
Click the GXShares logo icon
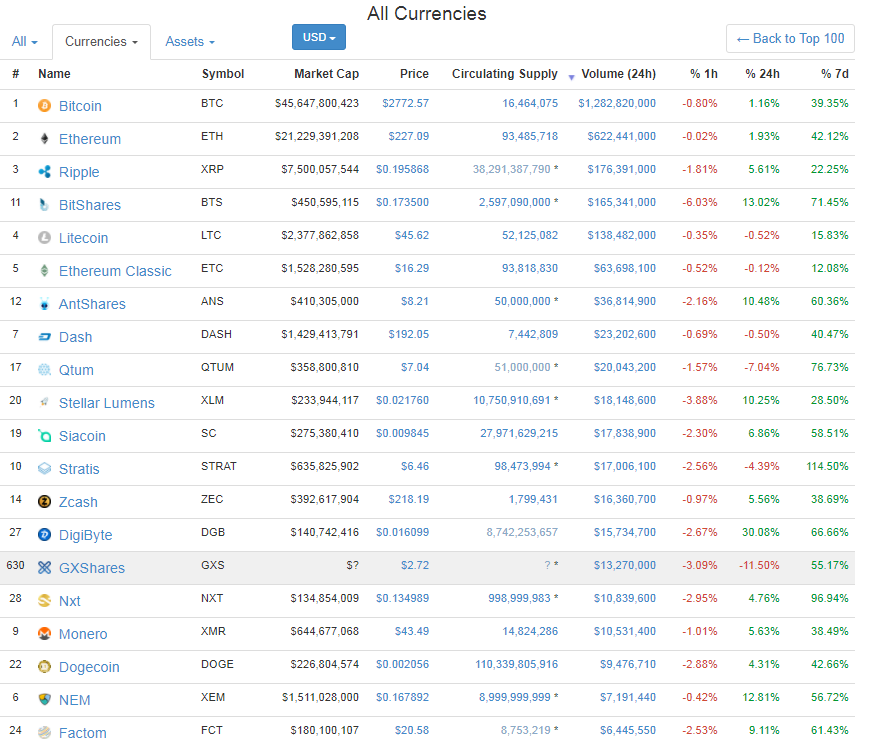(x=45, y=567)
